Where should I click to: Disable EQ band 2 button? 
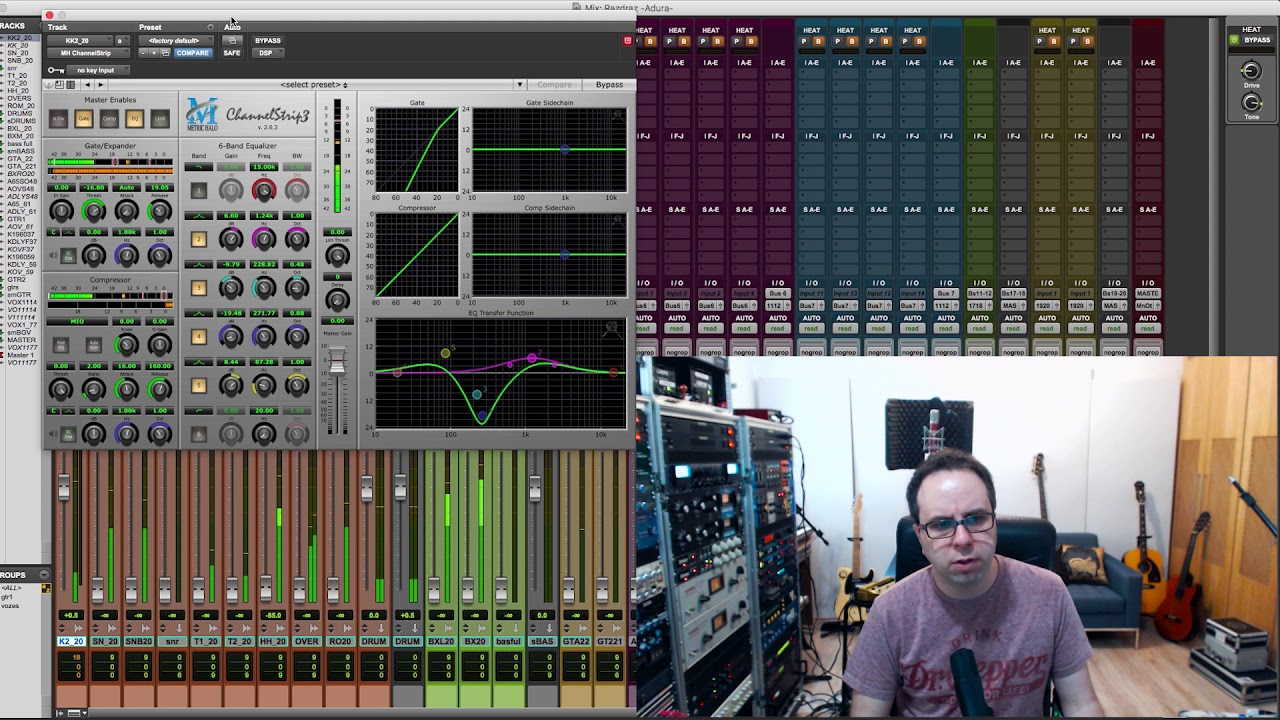[x=199, y=239]
